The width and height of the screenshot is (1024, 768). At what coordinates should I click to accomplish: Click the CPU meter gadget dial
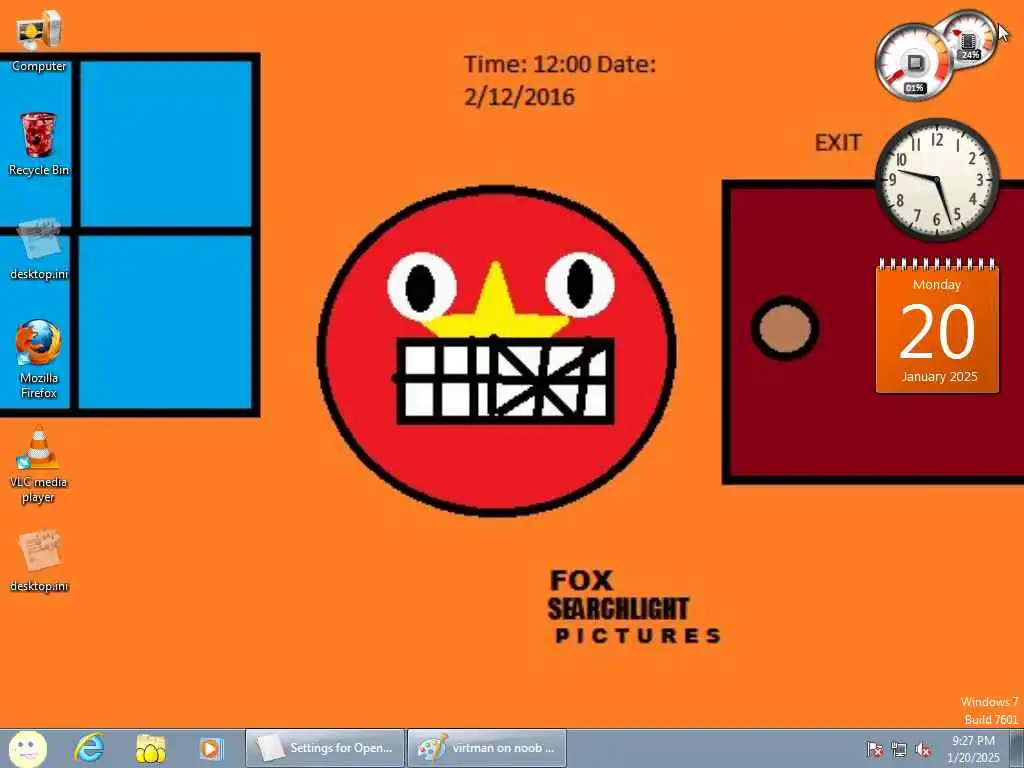(914, 63)
